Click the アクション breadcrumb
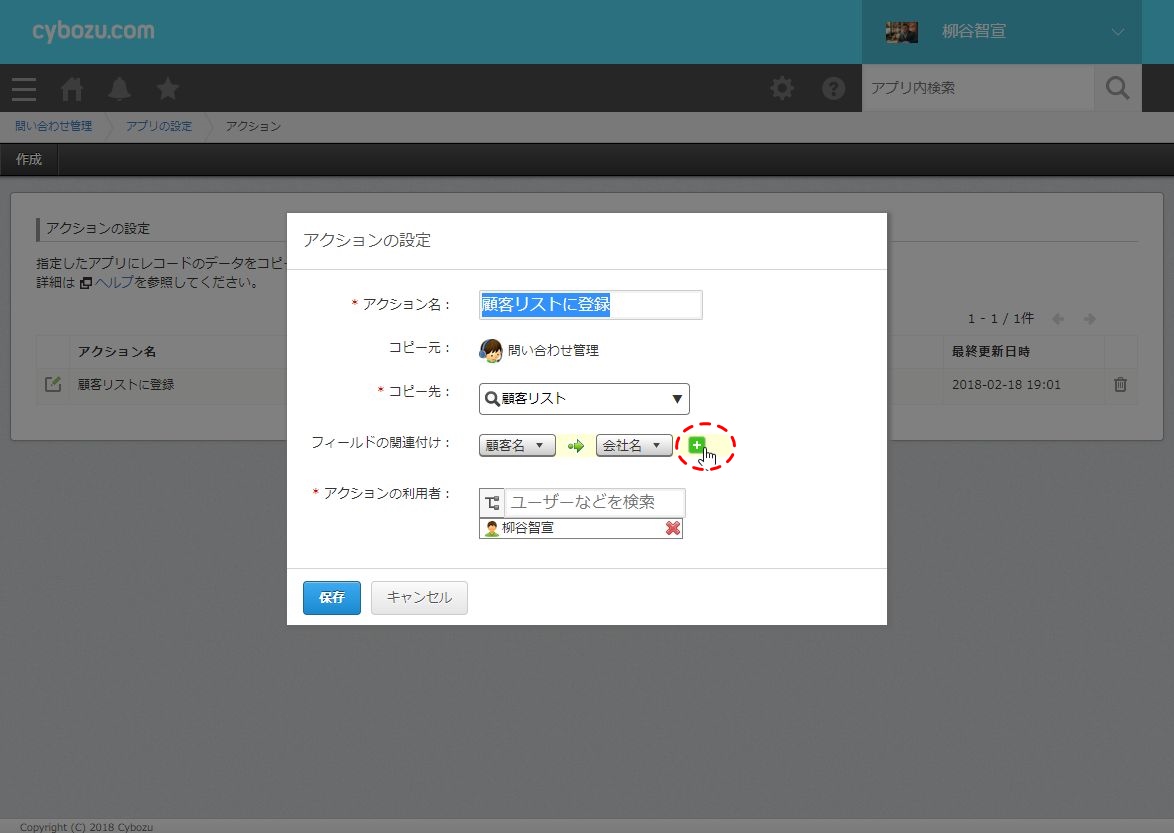This screenshot has height=833, width=1174. 253,126
